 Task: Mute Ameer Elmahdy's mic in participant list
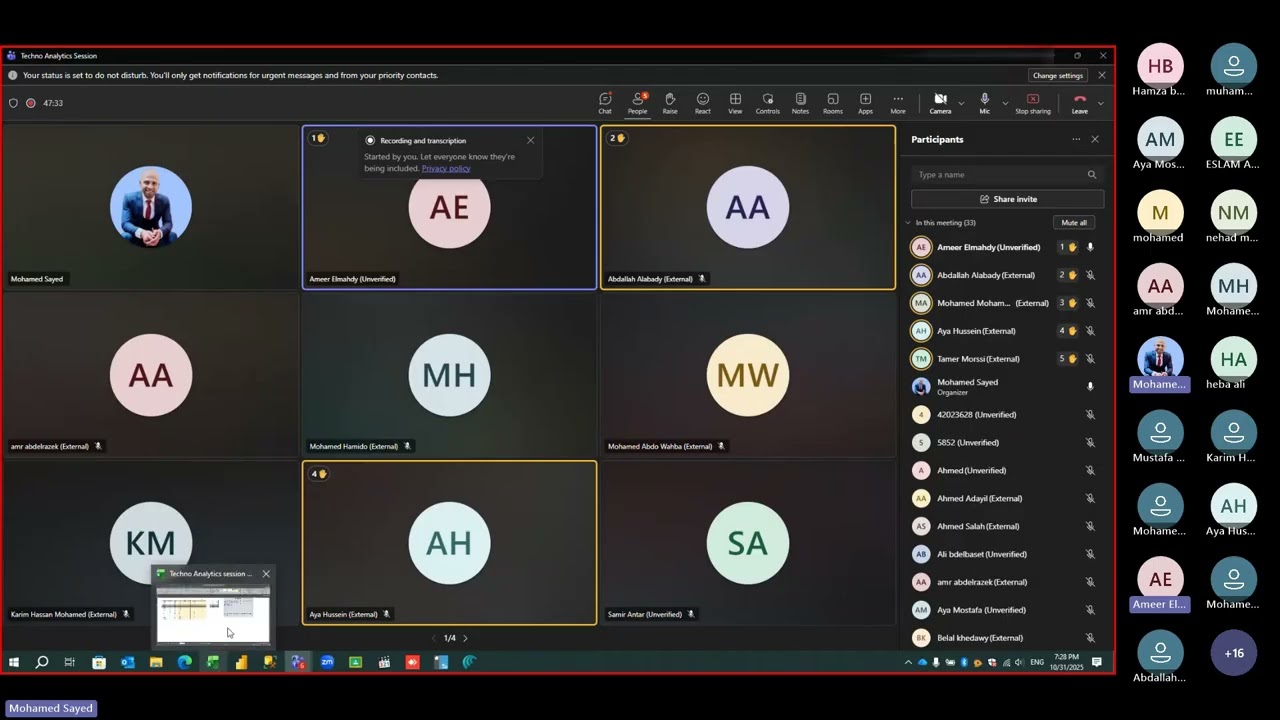pos(1090,247)
